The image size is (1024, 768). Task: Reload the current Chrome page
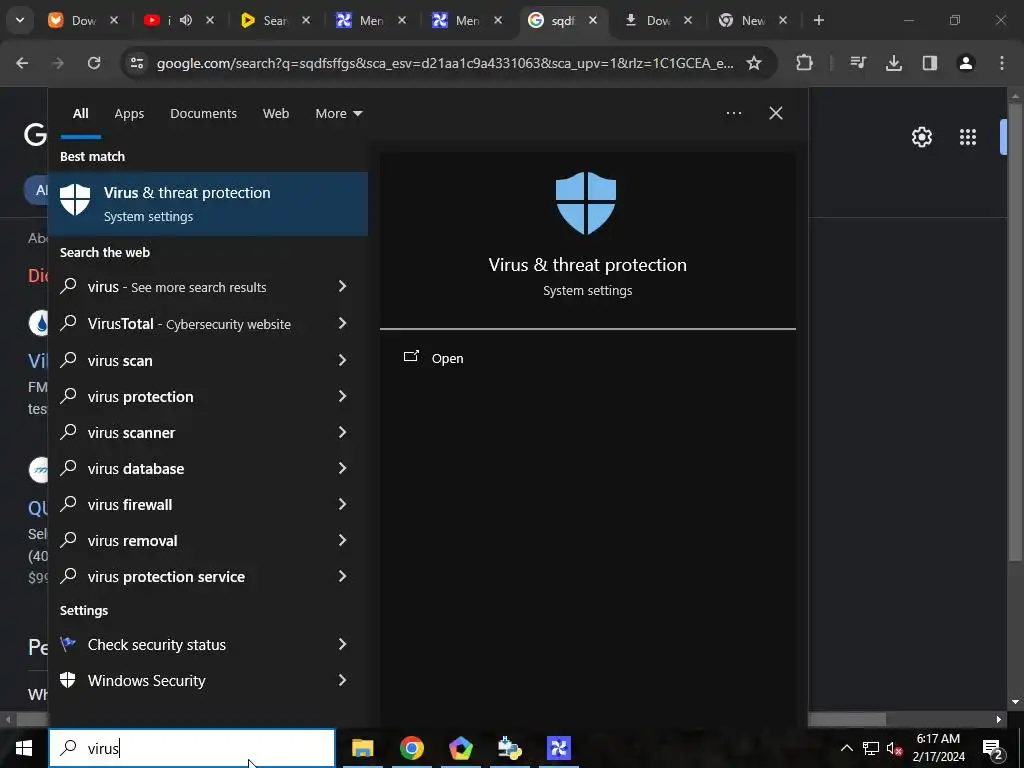(x=94, y=63)
